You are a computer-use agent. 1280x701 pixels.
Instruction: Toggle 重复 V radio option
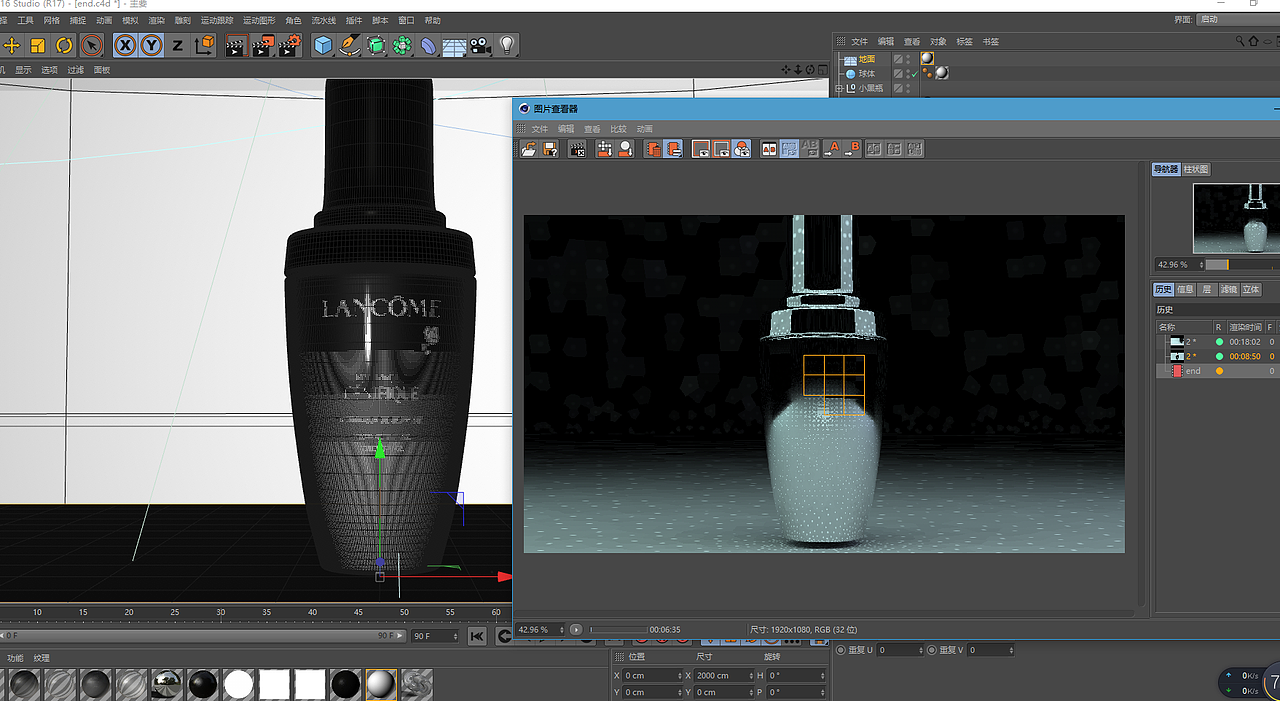tap(932, 650)
